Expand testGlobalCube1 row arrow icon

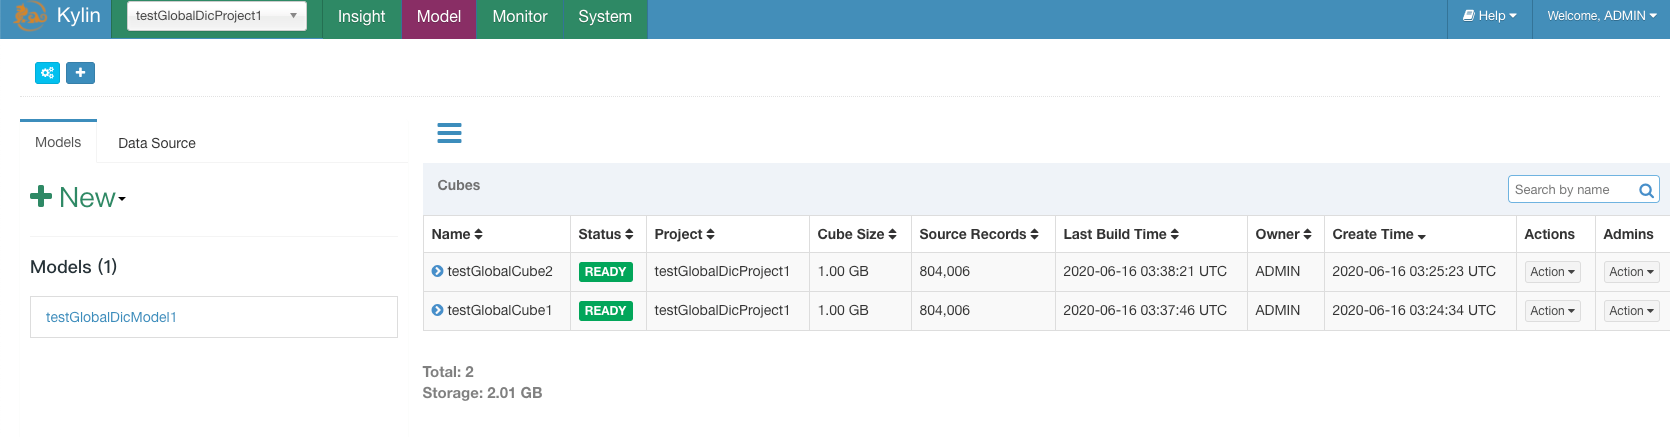tap(437, 310)
